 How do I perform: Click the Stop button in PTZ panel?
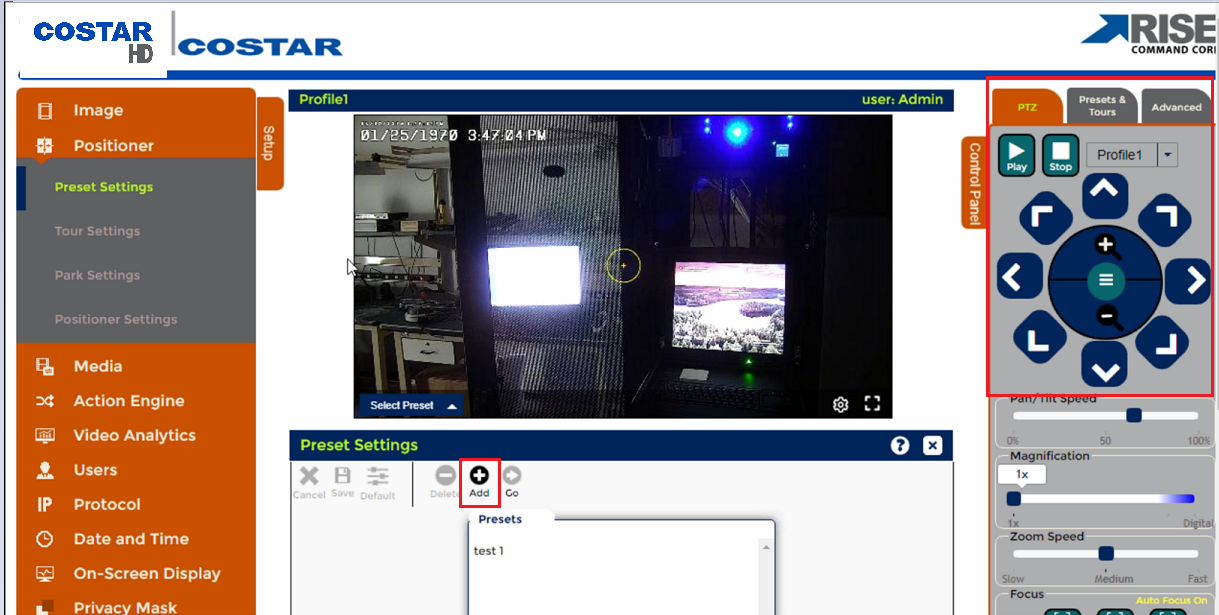tap(1060, 155)
